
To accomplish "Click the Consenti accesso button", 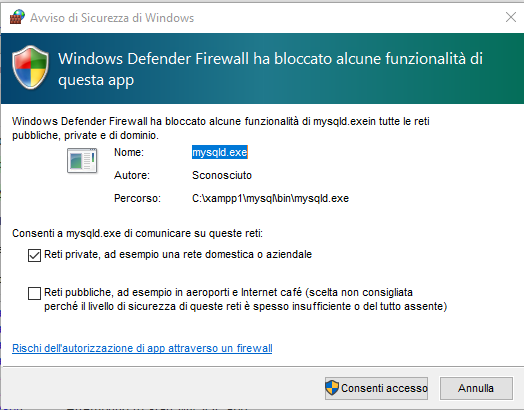I will coord(376,388).
